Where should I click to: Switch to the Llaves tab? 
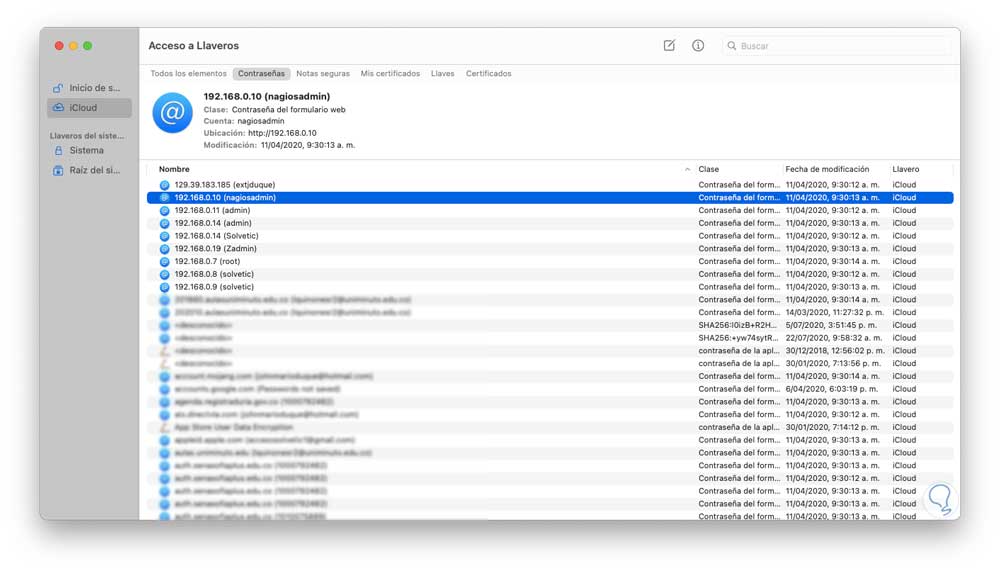[443, 73]
